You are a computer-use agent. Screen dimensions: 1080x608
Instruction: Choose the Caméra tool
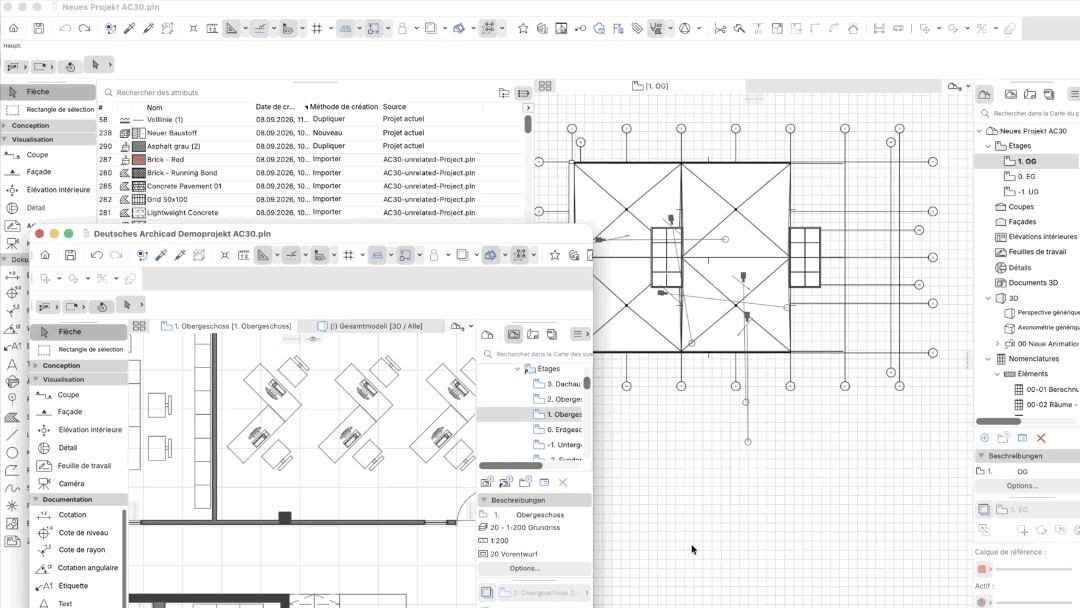71,483
